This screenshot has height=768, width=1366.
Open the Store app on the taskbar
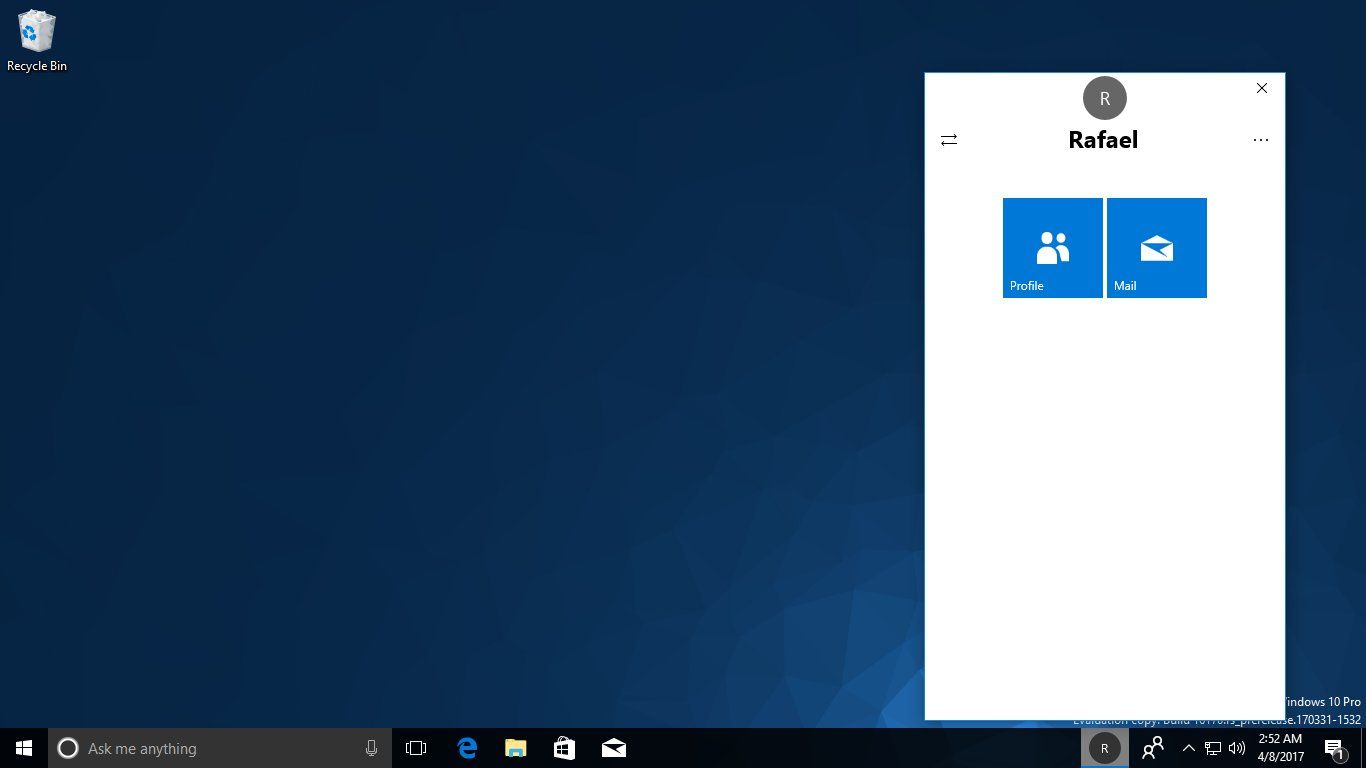click(x=564, y=748)
